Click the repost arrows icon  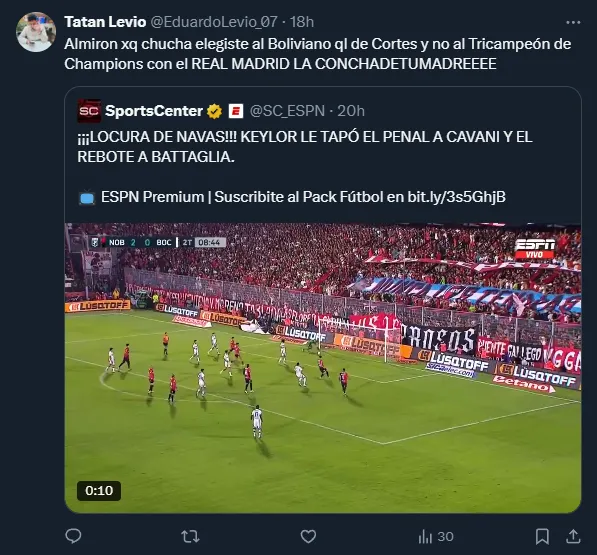coord(190,536)
